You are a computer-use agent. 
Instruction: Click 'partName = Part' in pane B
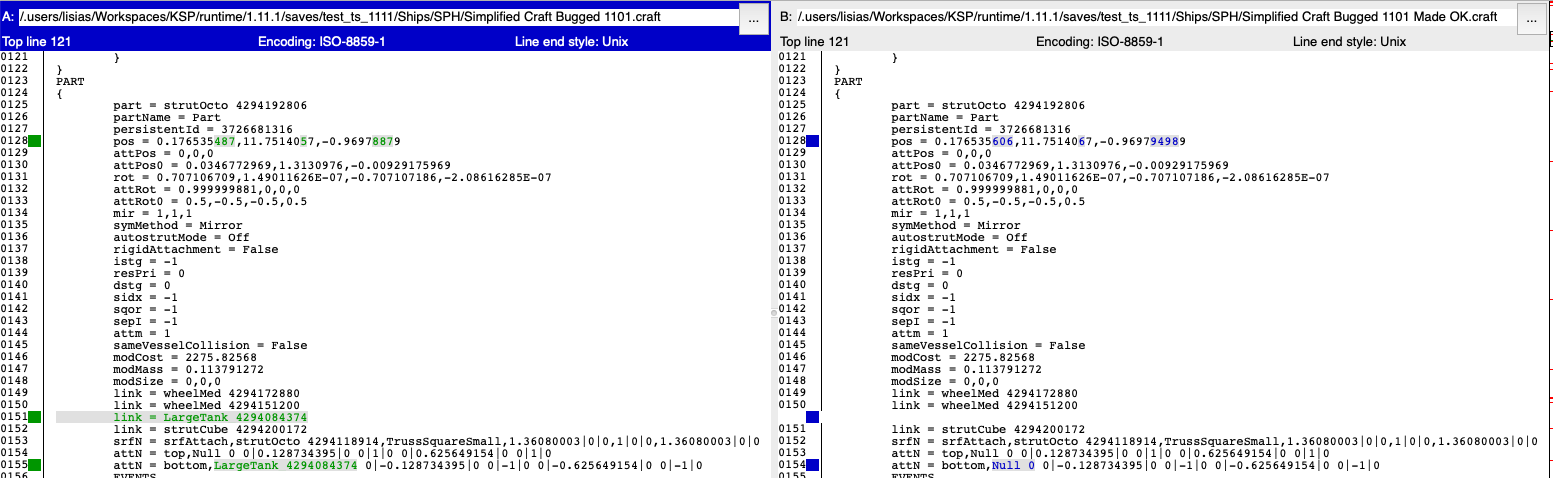(x=945, y=117)
